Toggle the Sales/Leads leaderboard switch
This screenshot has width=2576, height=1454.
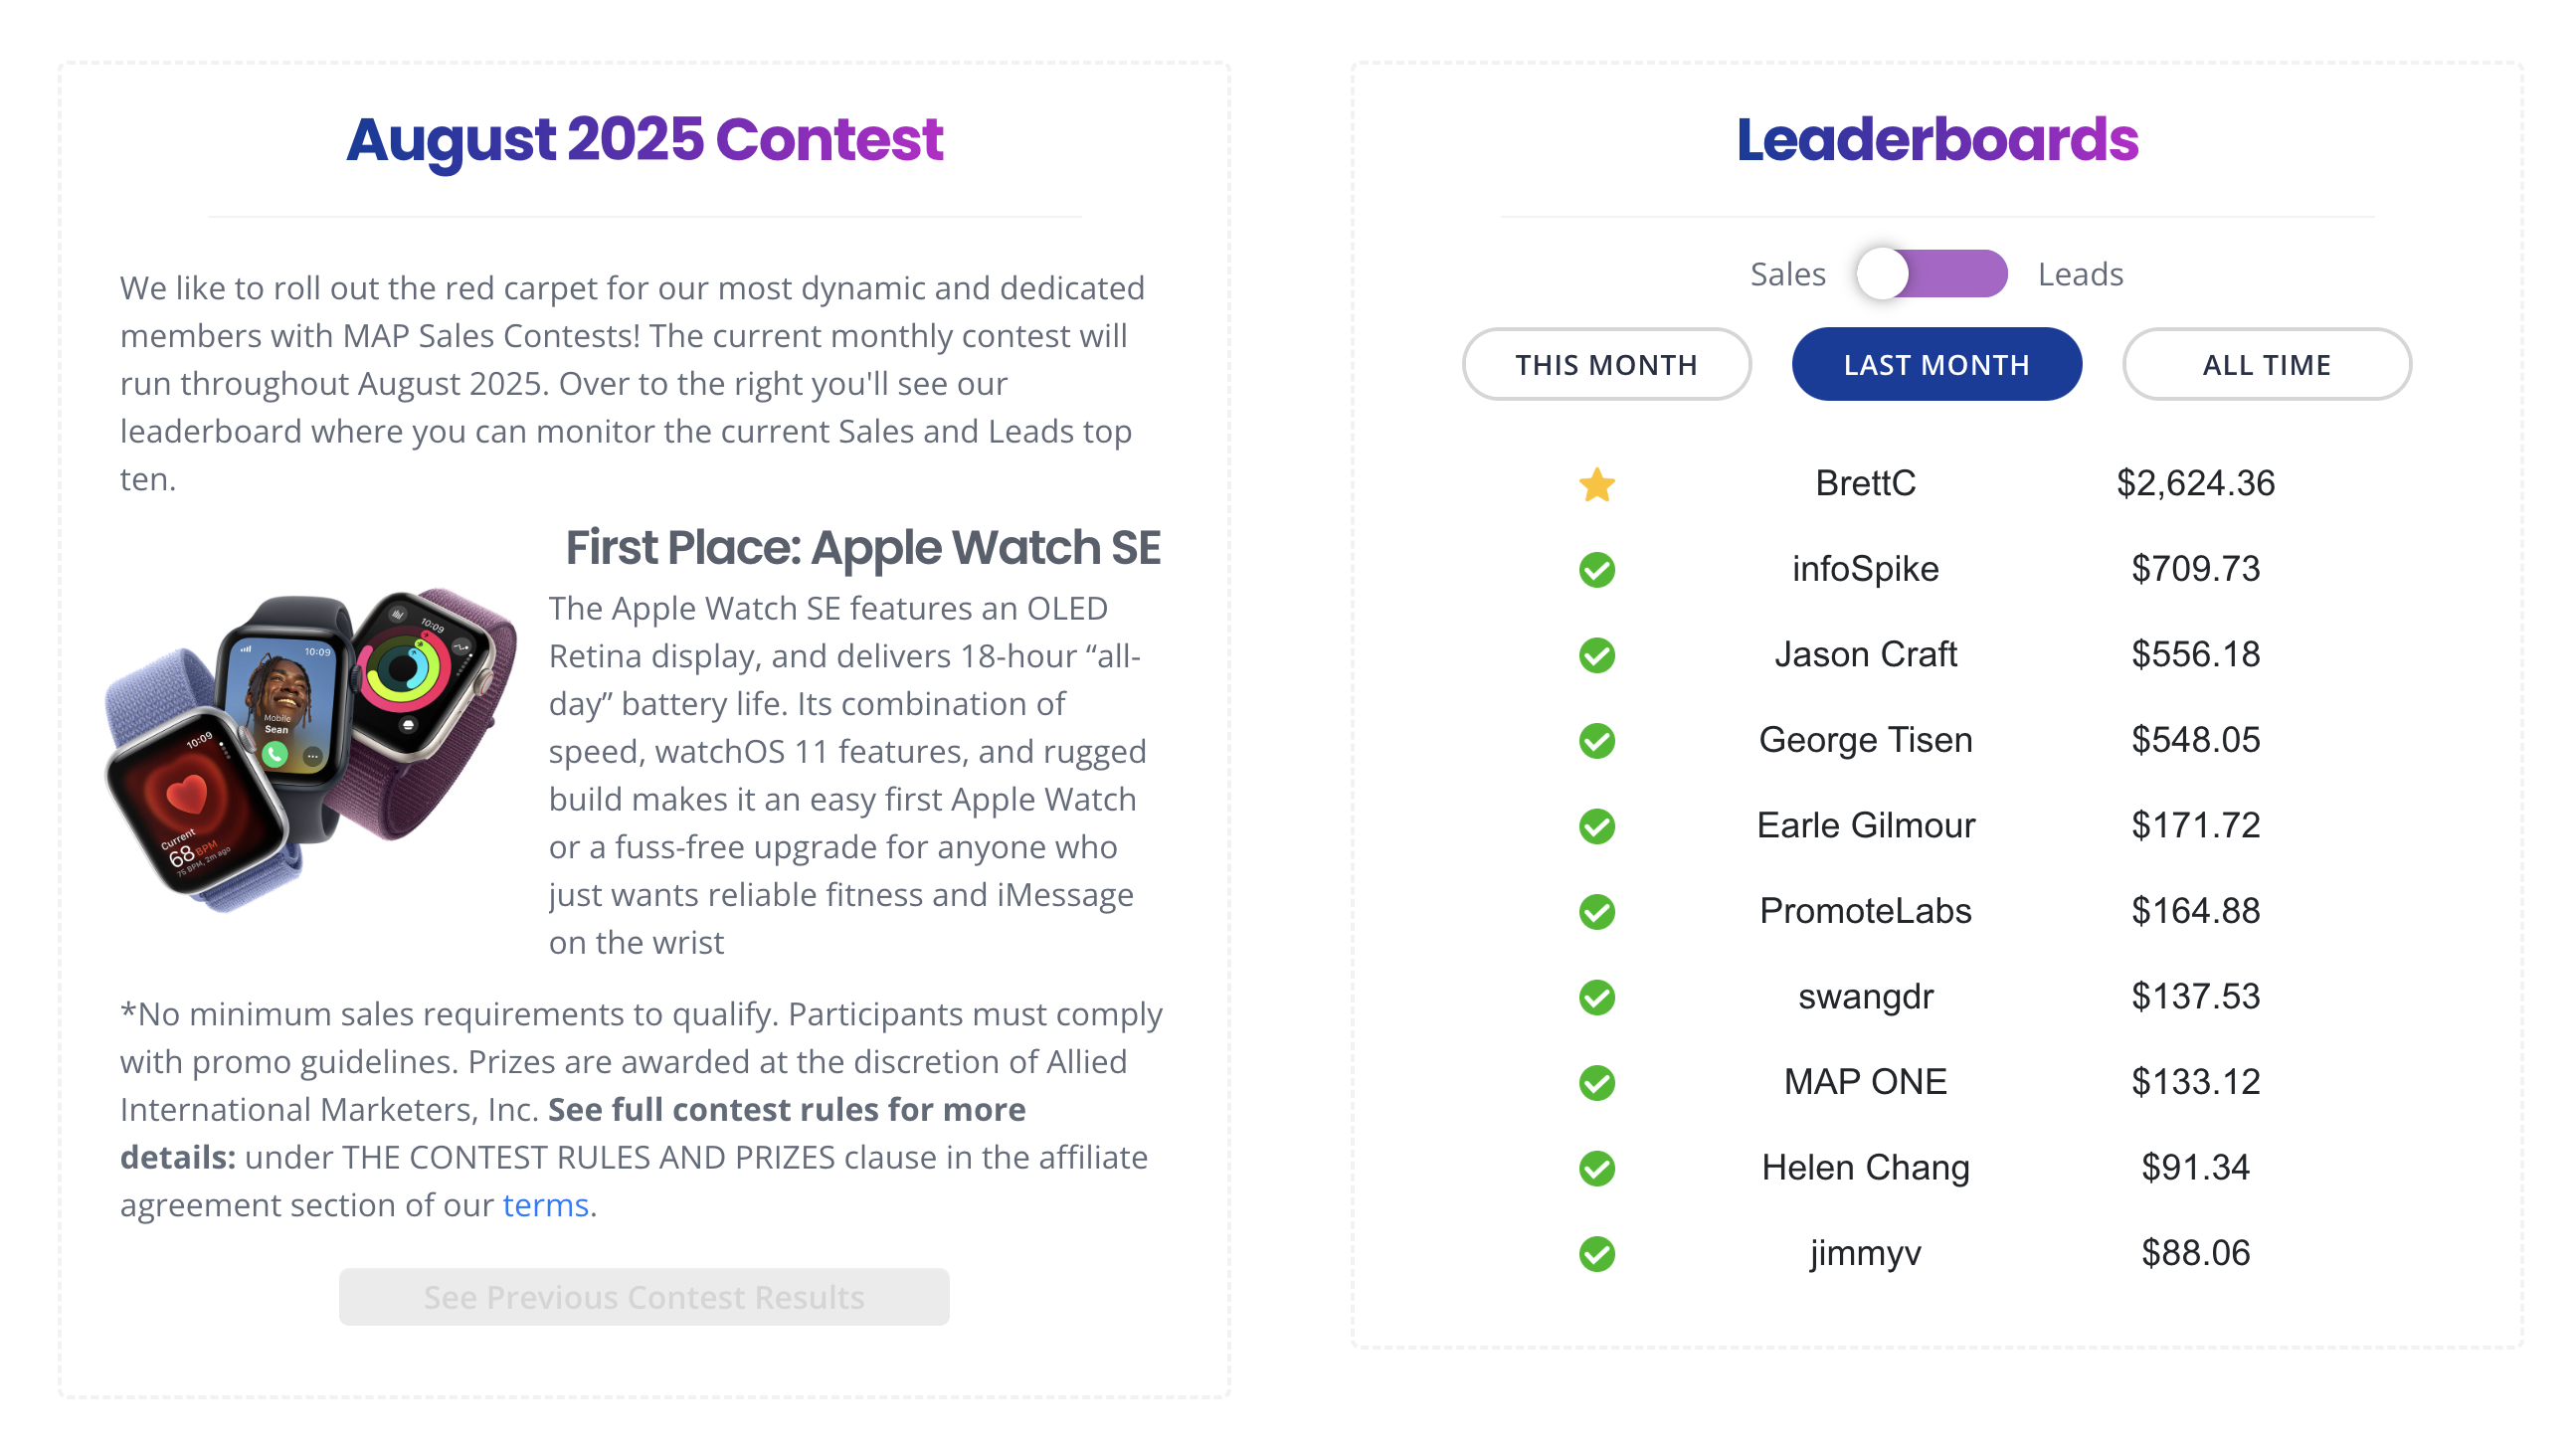pos(1931,274)
